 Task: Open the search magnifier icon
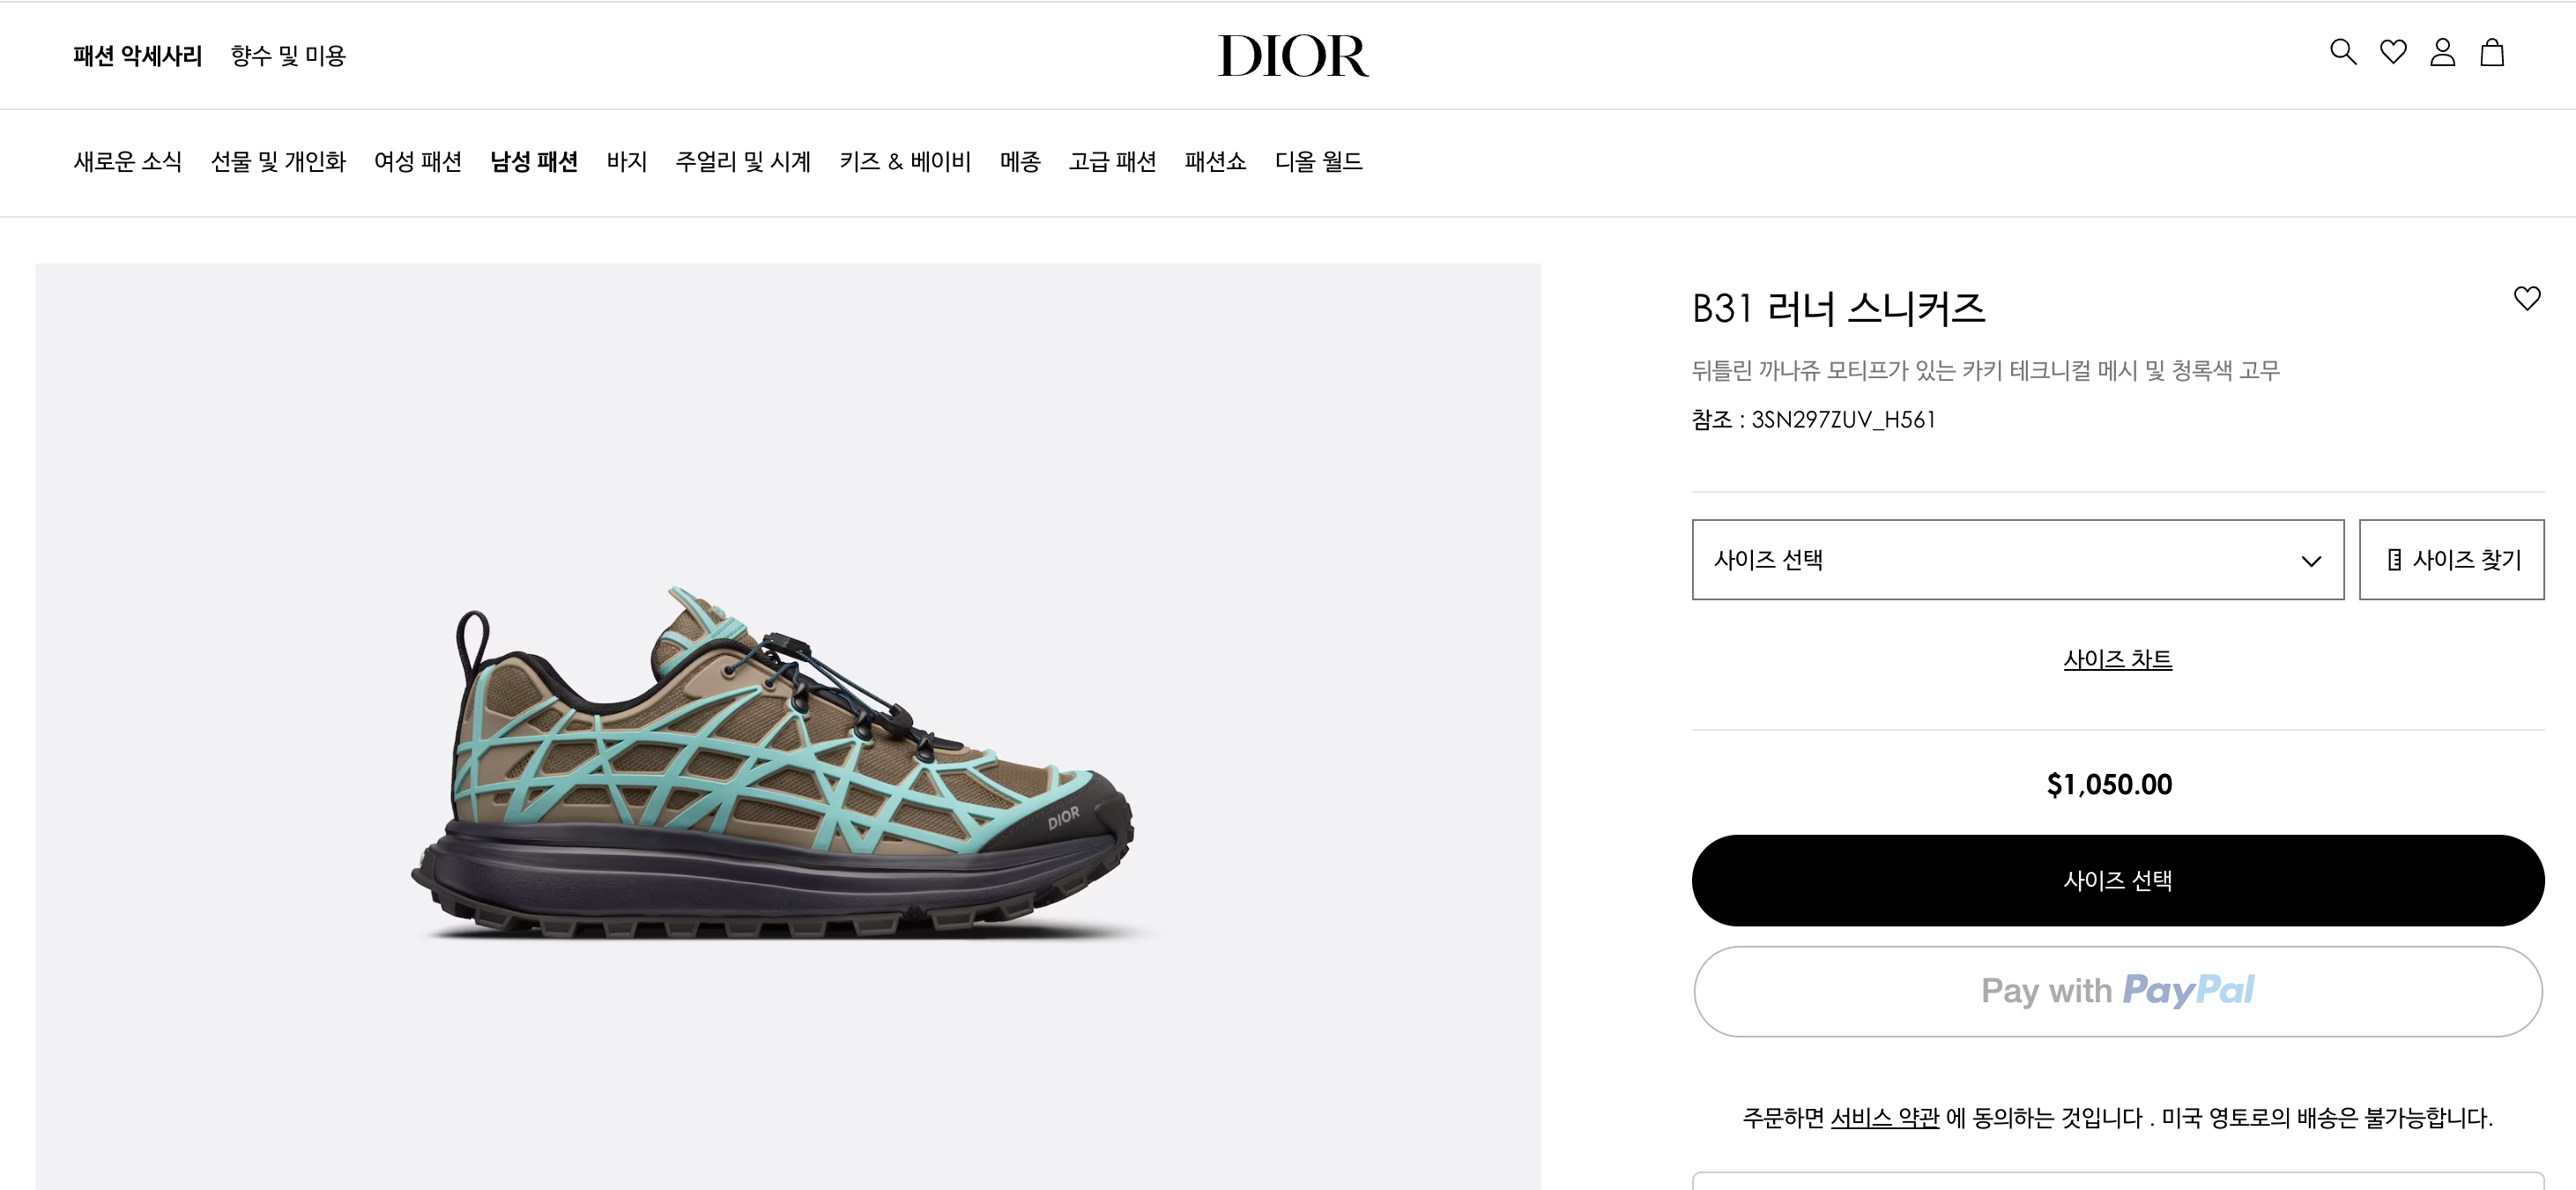pyautogui.click(x=2343, y=52)
